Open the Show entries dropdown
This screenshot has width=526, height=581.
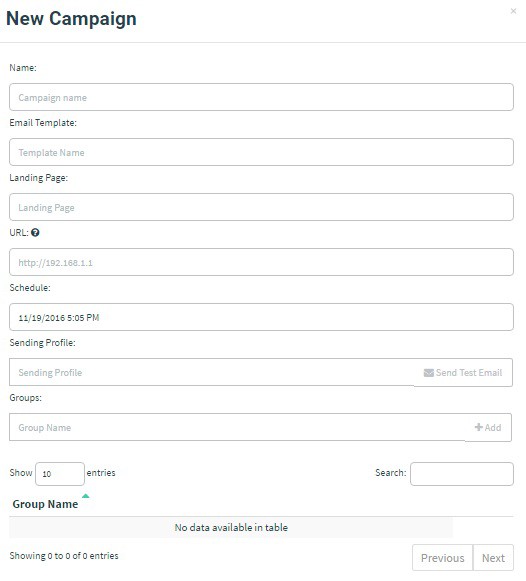60,474
